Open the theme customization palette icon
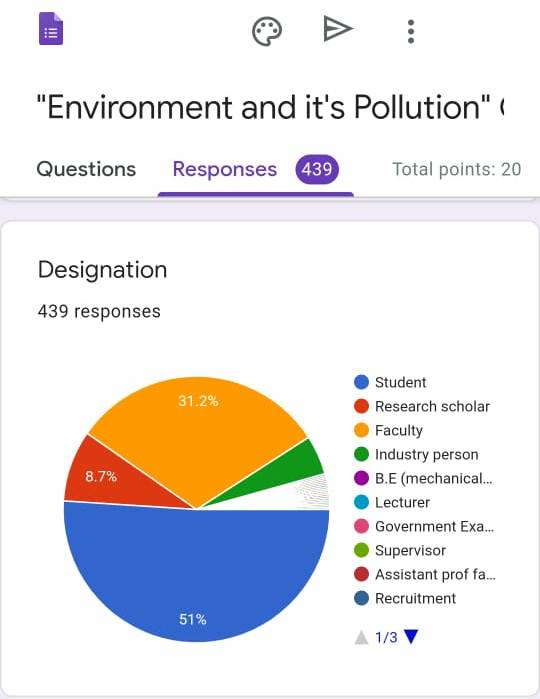This screenshot has width=540, height=699. 267,31
